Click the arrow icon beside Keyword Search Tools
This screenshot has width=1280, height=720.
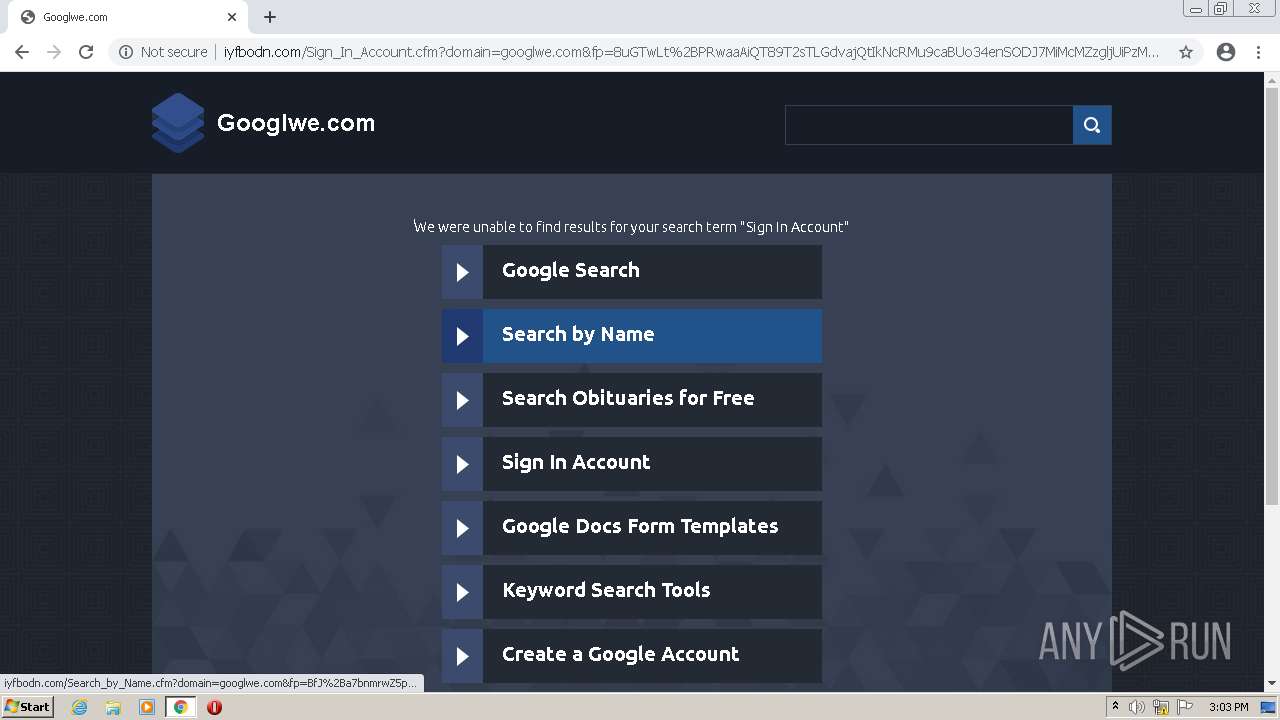tap(462, 592)
